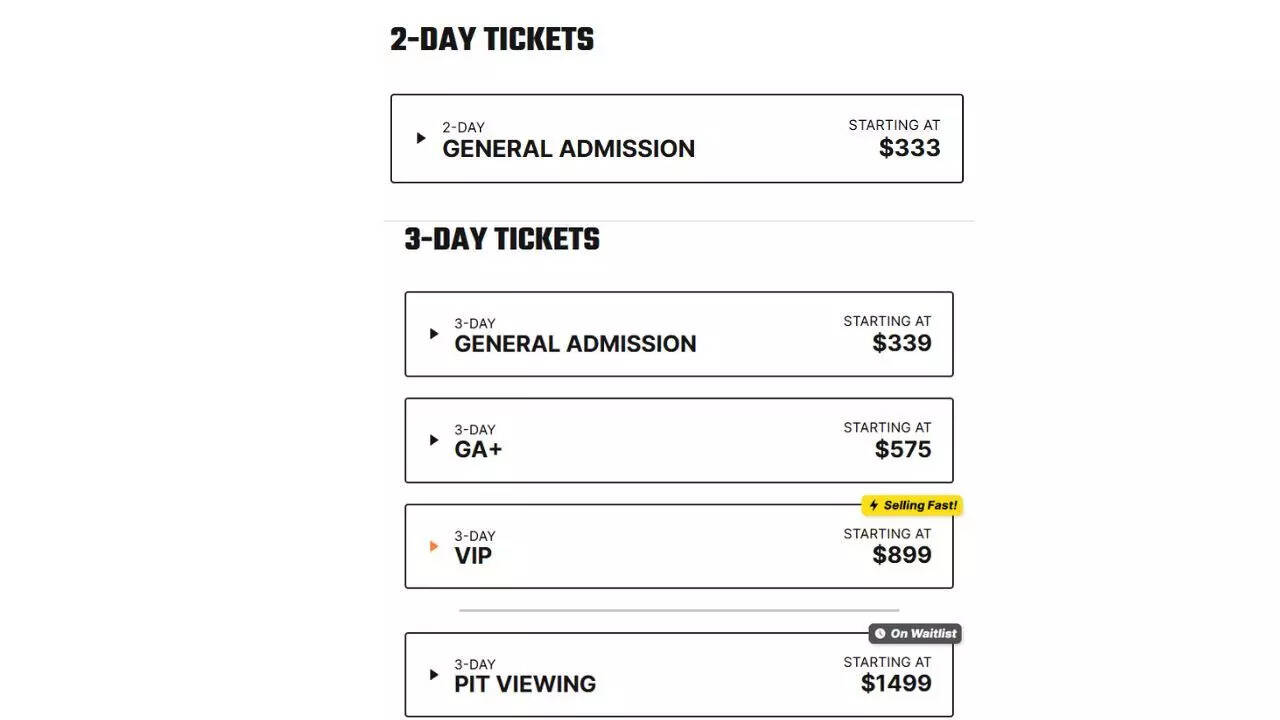
Task: Expand the 3-Day General Admission arrow
Action: pyautogui.click(x=434, y=334)
